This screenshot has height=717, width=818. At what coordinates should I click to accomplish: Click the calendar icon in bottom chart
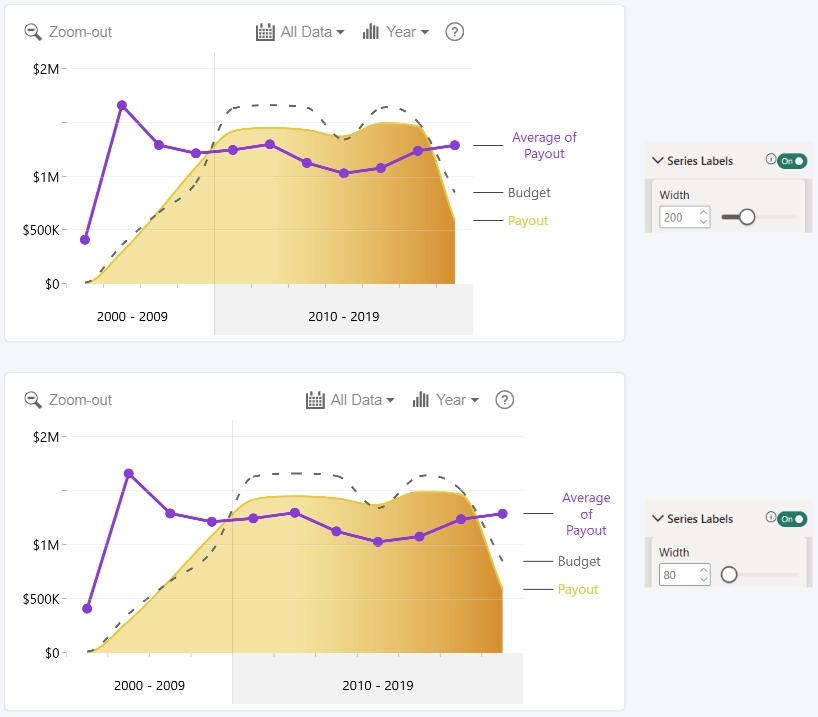point(315,400)
